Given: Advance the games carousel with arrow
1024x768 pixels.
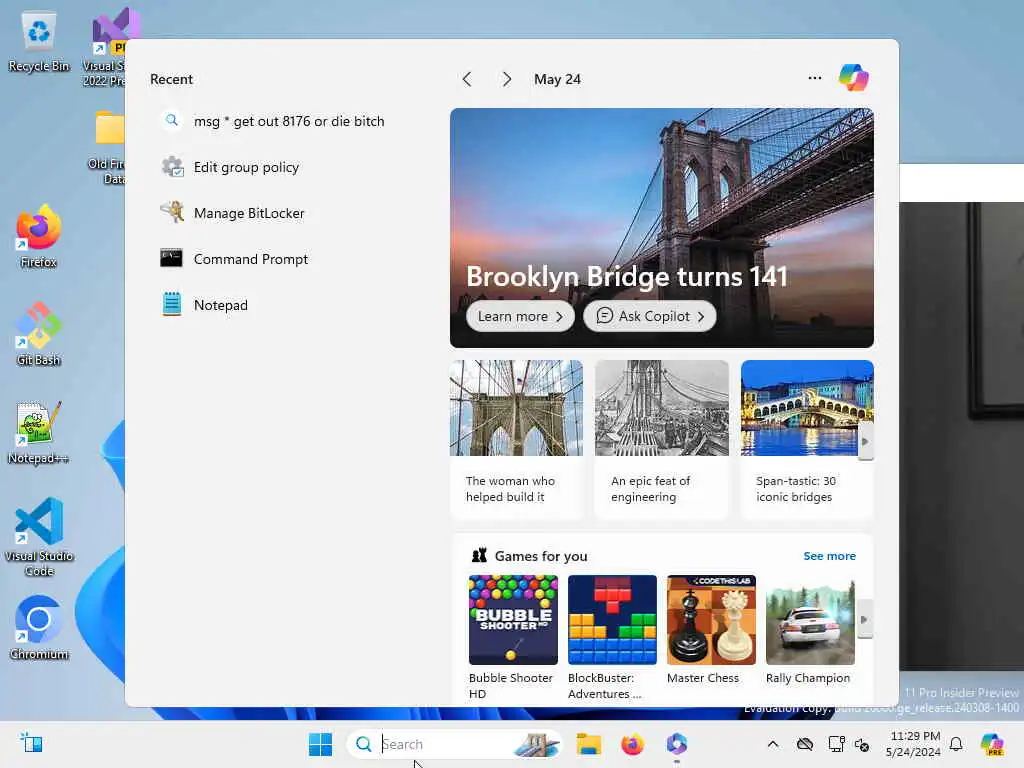Looking at the screenshot, I should pos(865,619).
